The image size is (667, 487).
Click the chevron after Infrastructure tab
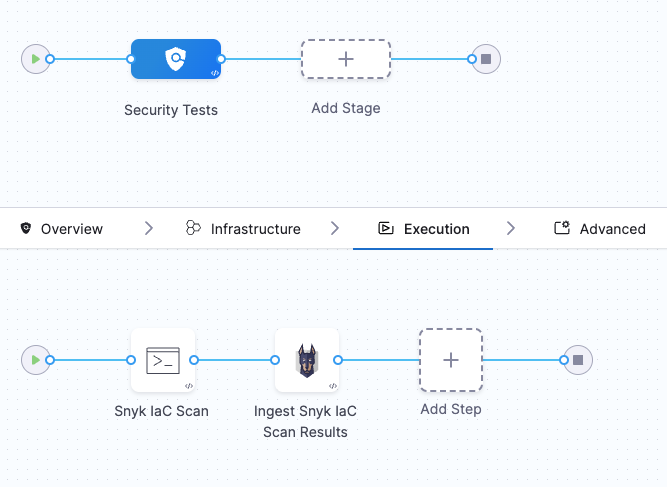[x=335, y=229]
